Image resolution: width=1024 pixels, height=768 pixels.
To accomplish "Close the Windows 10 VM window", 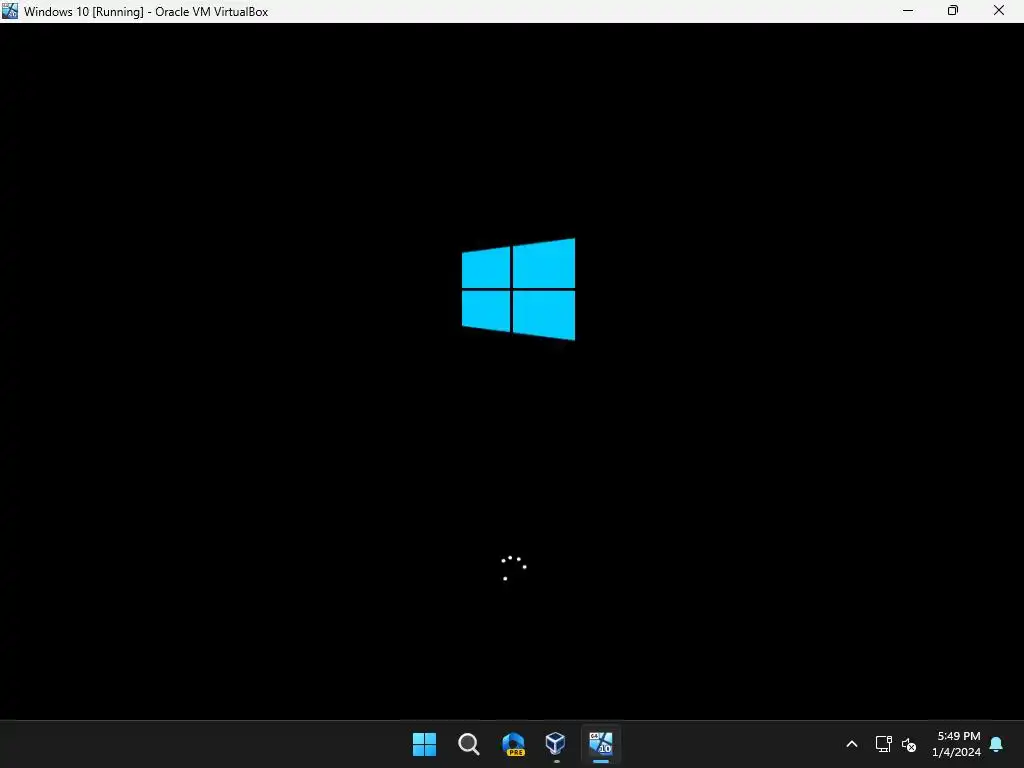I will pyautogui.click(x=999, y=11).
